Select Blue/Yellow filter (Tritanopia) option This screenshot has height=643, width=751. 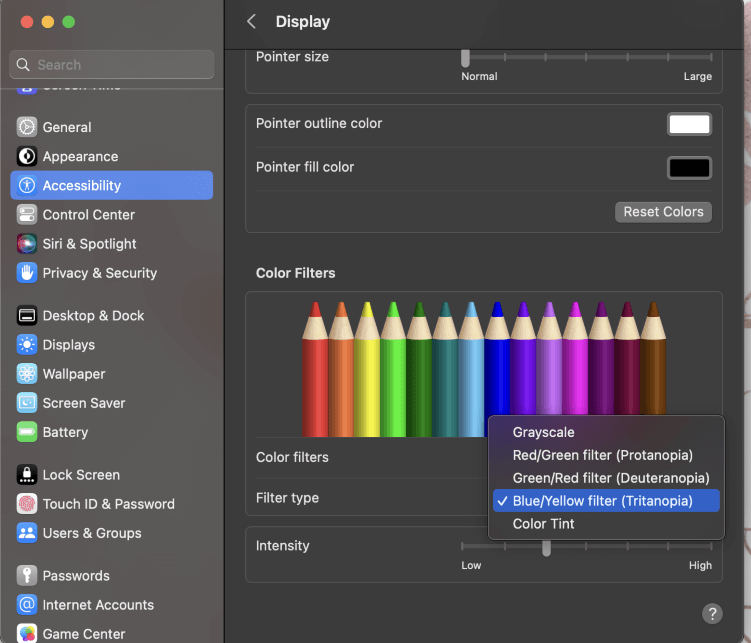[602, 500]
